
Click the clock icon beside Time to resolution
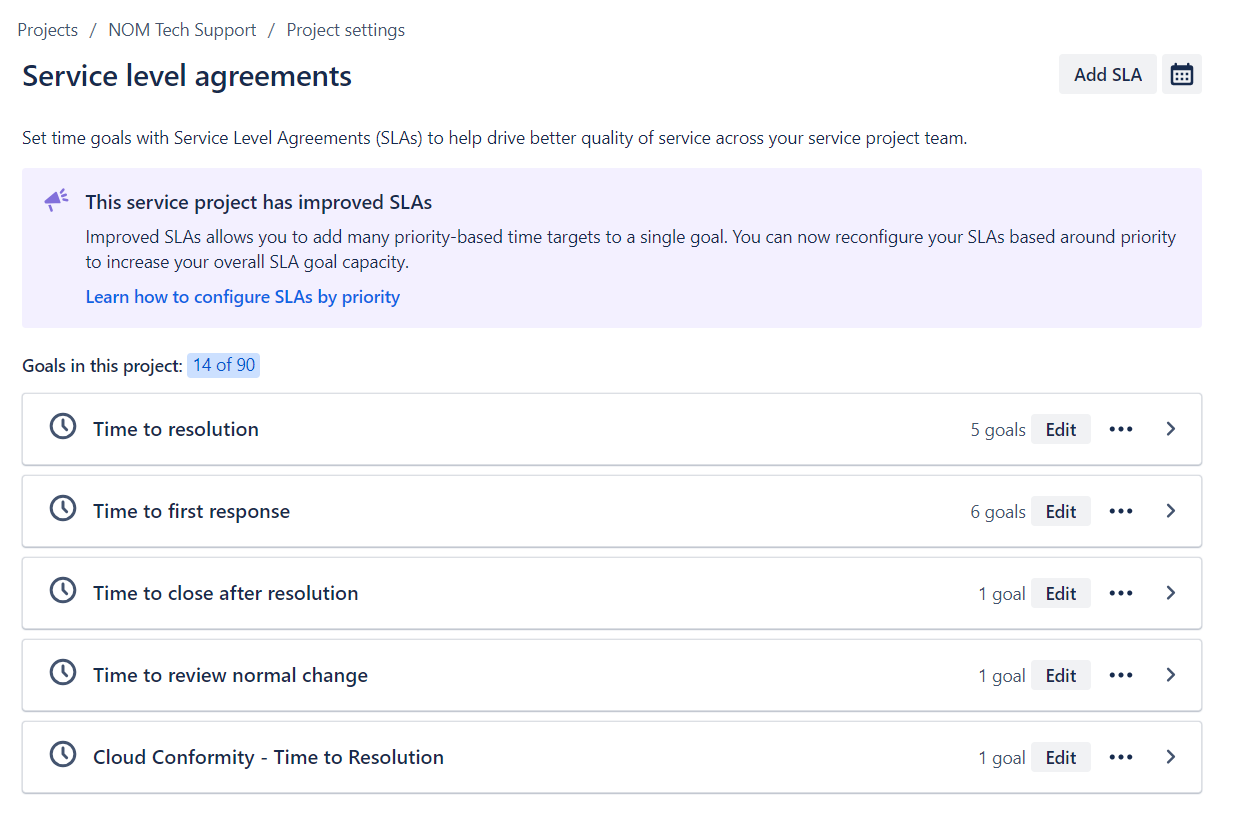coord(63,427)
